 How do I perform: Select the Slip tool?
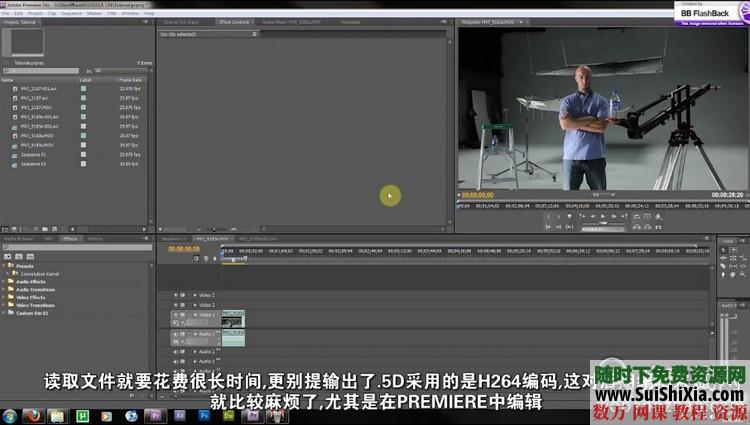pyautogui.click(x=733, y=266)
